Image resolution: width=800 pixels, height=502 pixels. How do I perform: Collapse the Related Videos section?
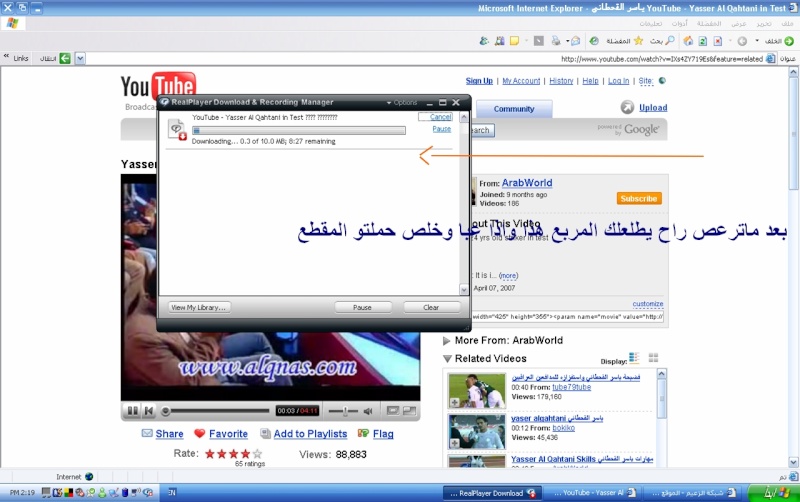click(x=447, y=359)
